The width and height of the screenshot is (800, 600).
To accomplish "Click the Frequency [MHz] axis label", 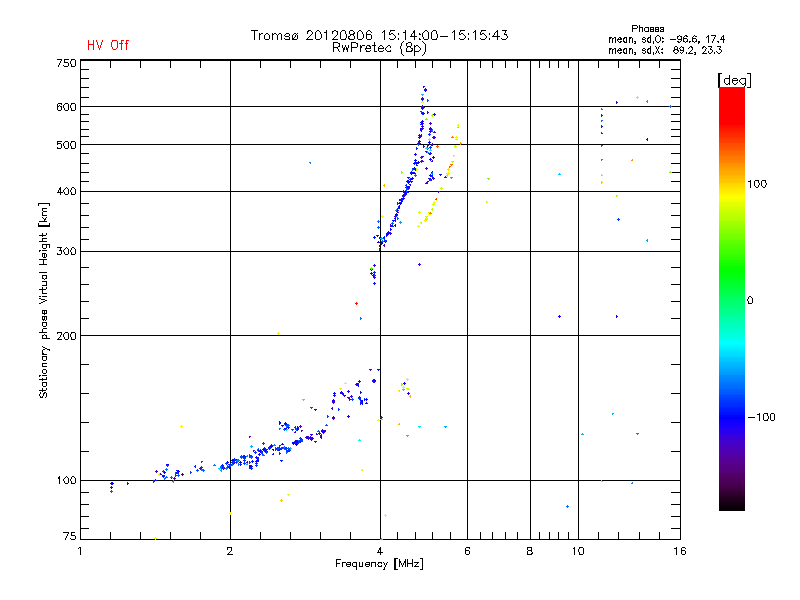I will [379, 565].
